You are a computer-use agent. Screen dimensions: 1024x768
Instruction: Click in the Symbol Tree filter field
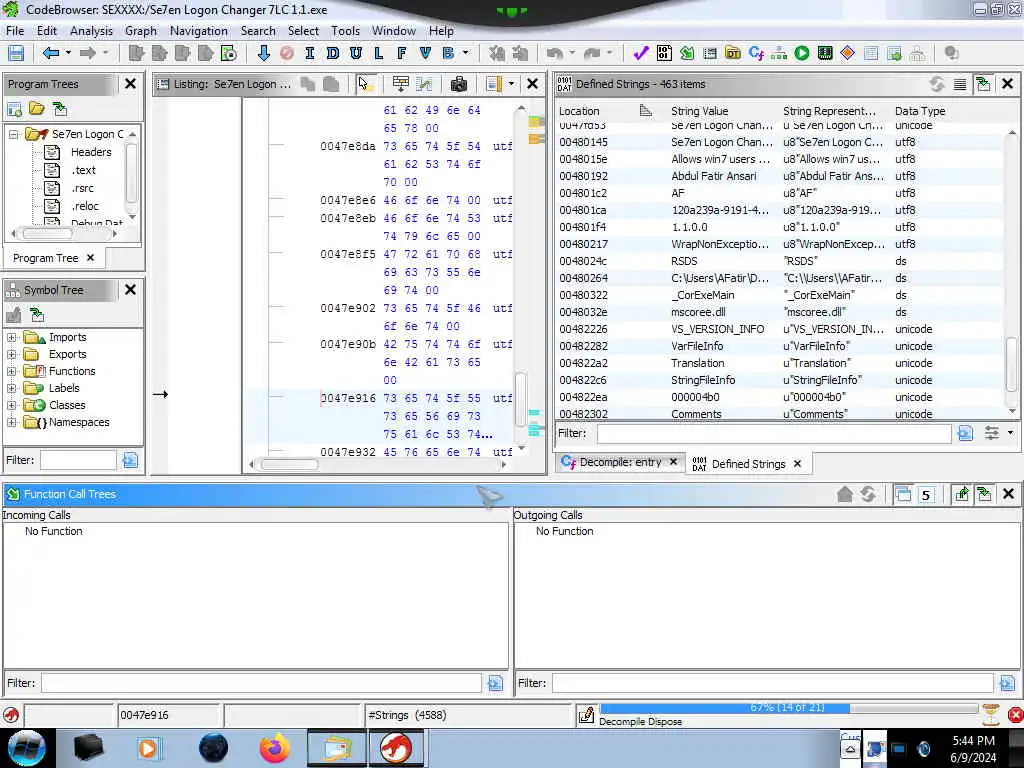click(78, 460)
